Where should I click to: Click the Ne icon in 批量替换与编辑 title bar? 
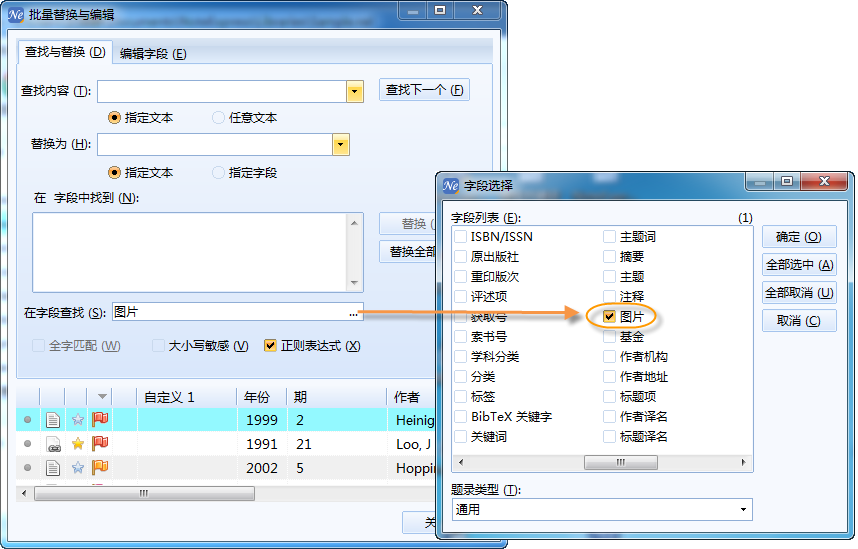point(16,15)
